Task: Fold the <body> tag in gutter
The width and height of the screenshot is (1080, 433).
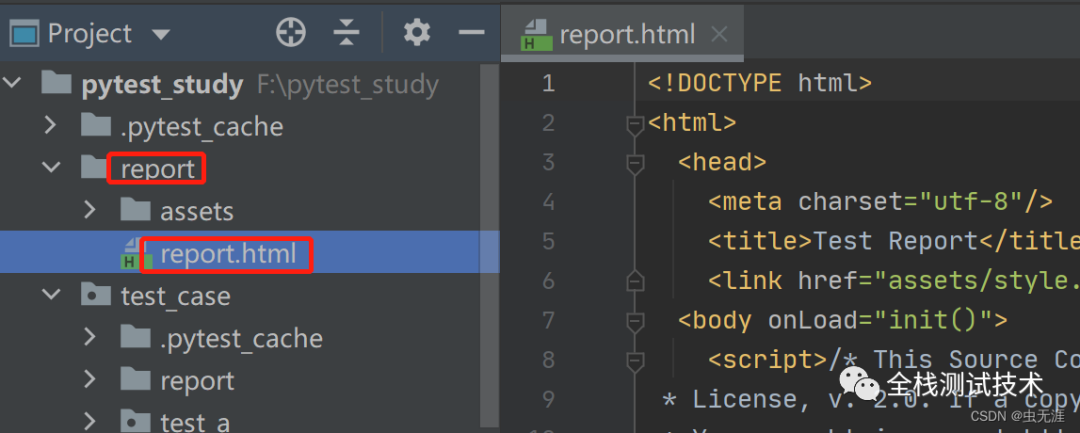Action: (634, 321)
